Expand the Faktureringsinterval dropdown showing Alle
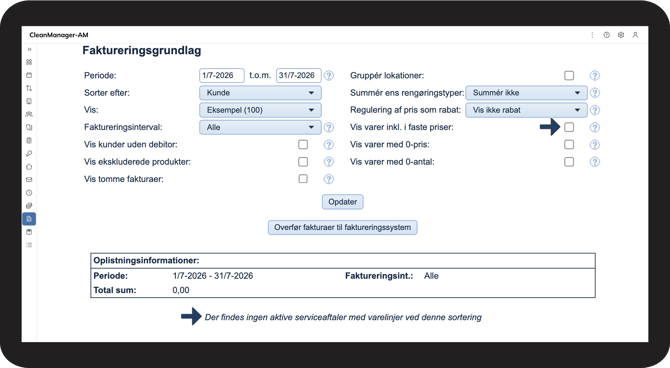Screen dimensions: 670x368 coord(260,127)
